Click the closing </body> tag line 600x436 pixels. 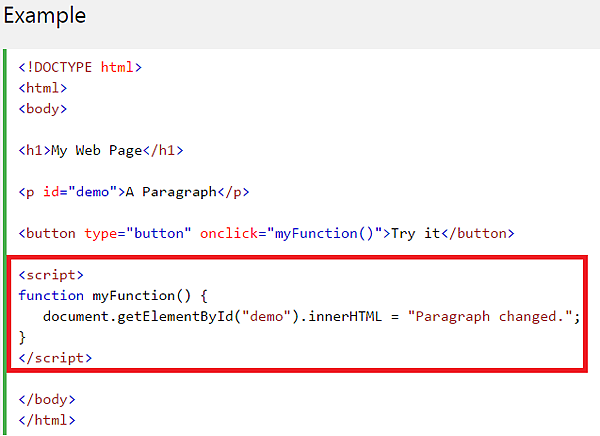tap(47, 400)
